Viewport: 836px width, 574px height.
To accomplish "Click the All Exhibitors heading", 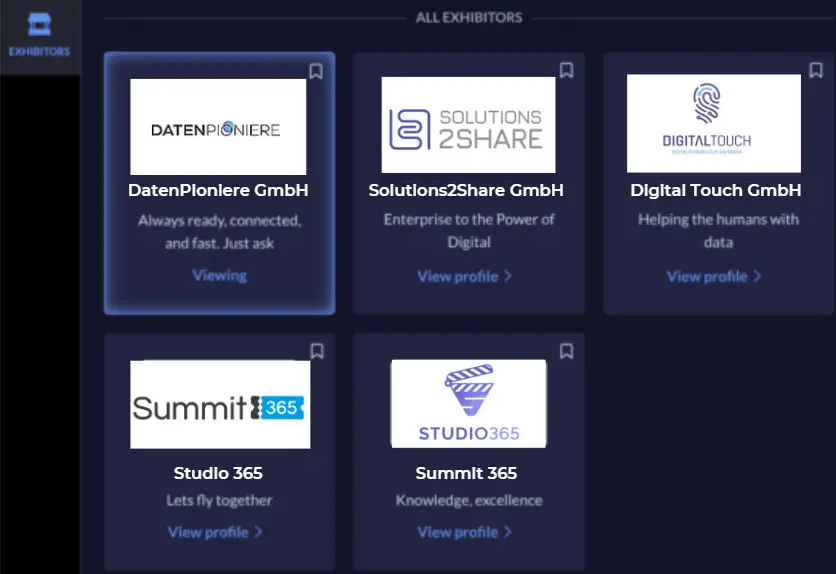I will (x=469, y=18).
